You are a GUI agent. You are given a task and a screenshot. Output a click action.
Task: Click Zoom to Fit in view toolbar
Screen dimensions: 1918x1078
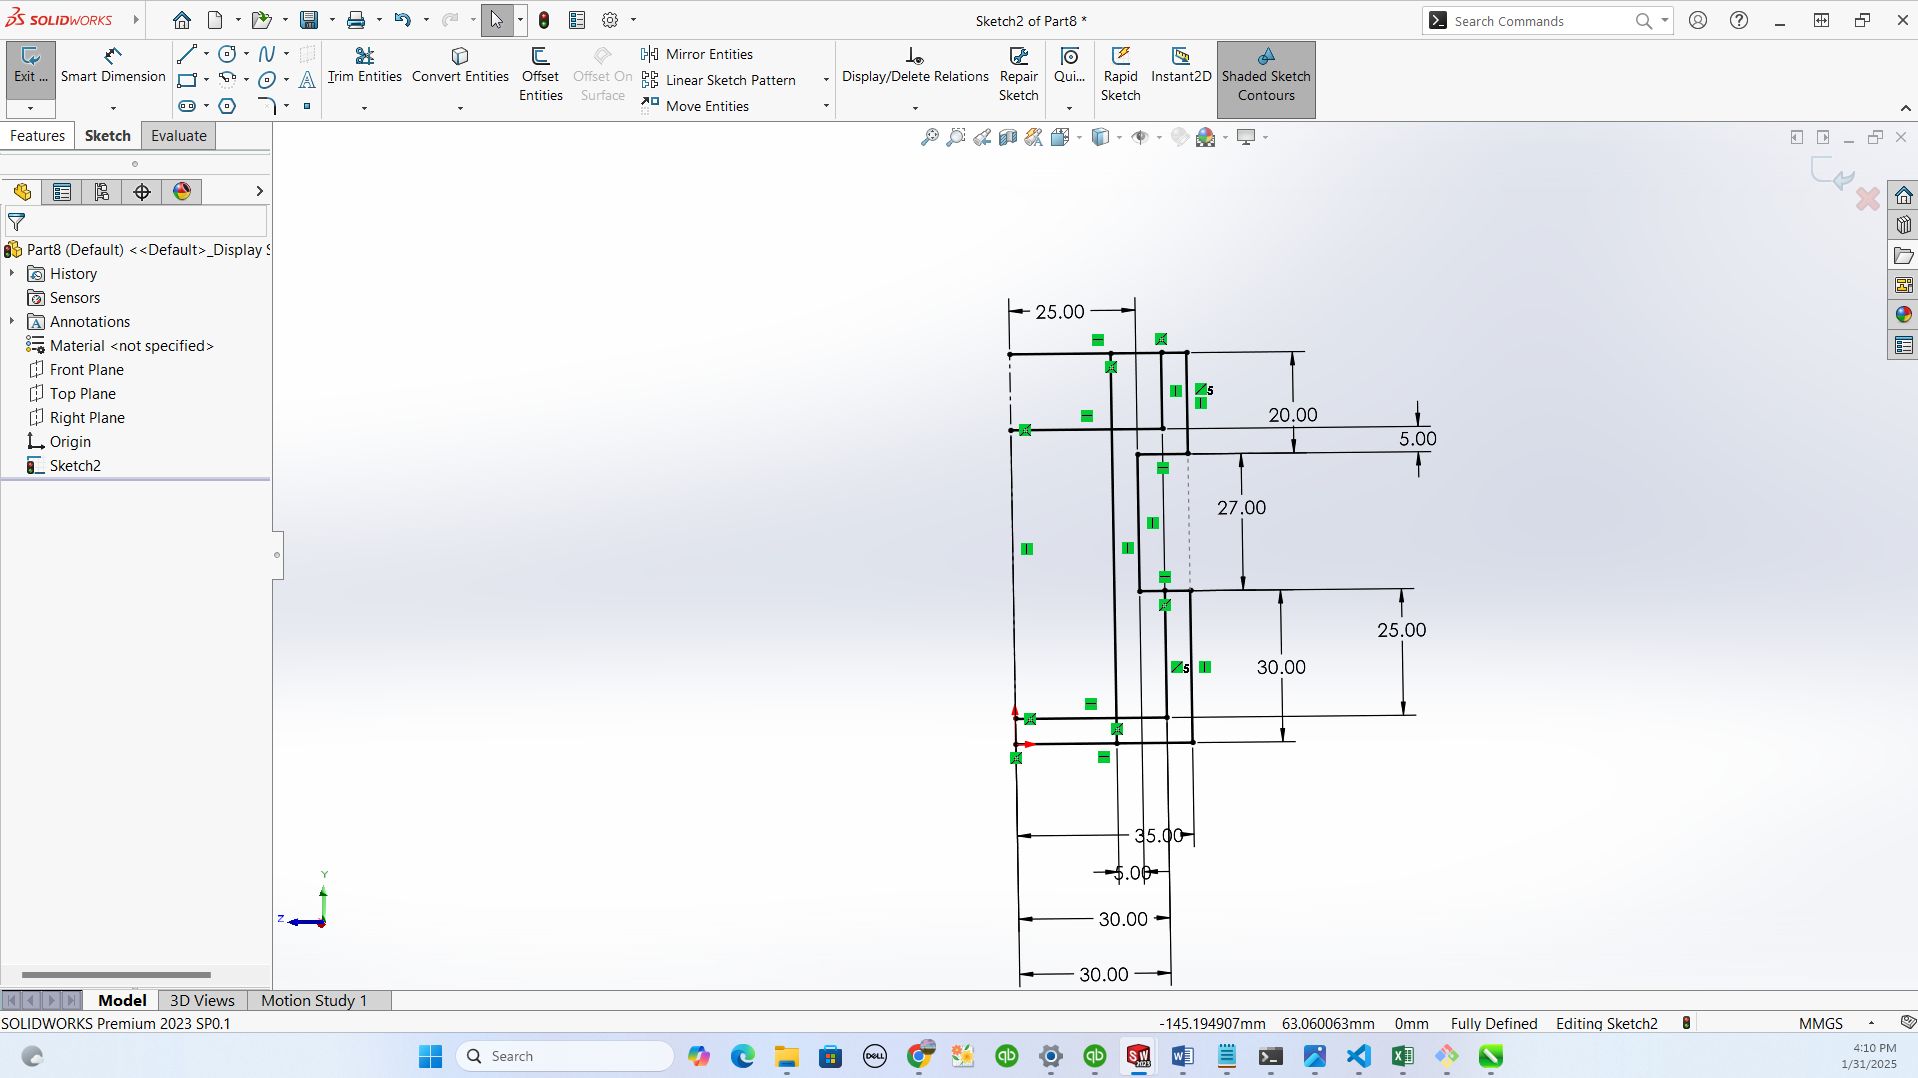930,137
